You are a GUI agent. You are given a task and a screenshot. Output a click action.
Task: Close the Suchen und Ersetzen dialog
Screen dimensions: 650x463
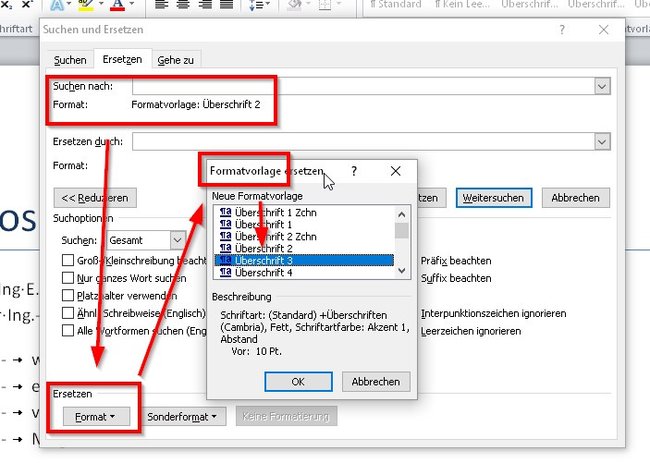pyautogui.click(x=604, y=29)
